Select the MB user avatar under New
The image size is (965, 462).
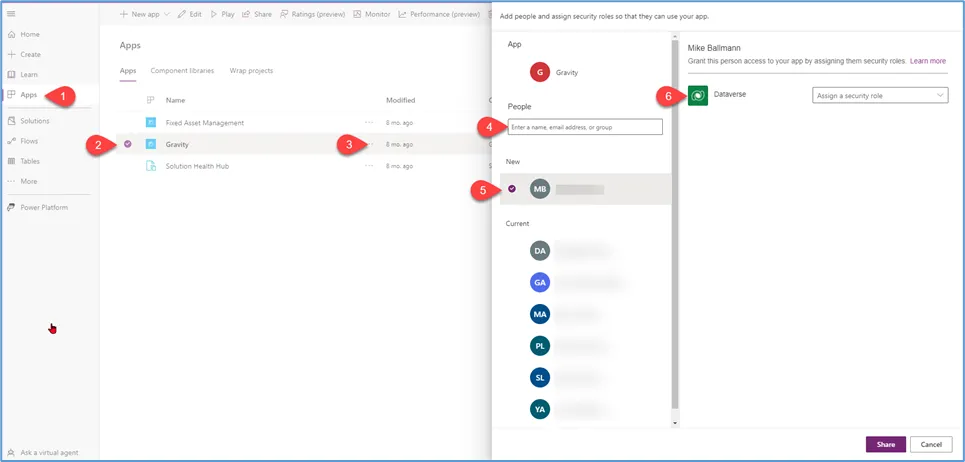coord(540,189)
